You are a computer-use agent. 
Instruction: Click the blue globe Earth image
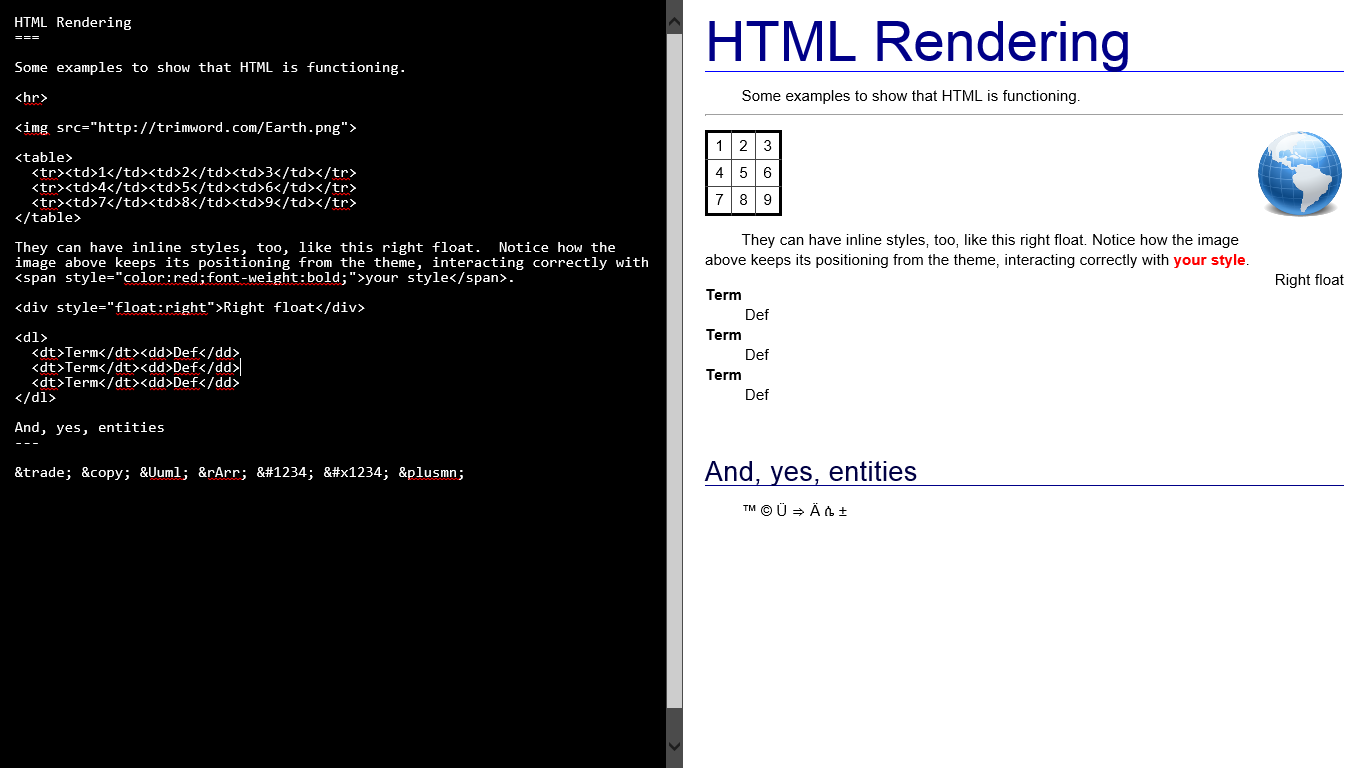click(1299, 174)
